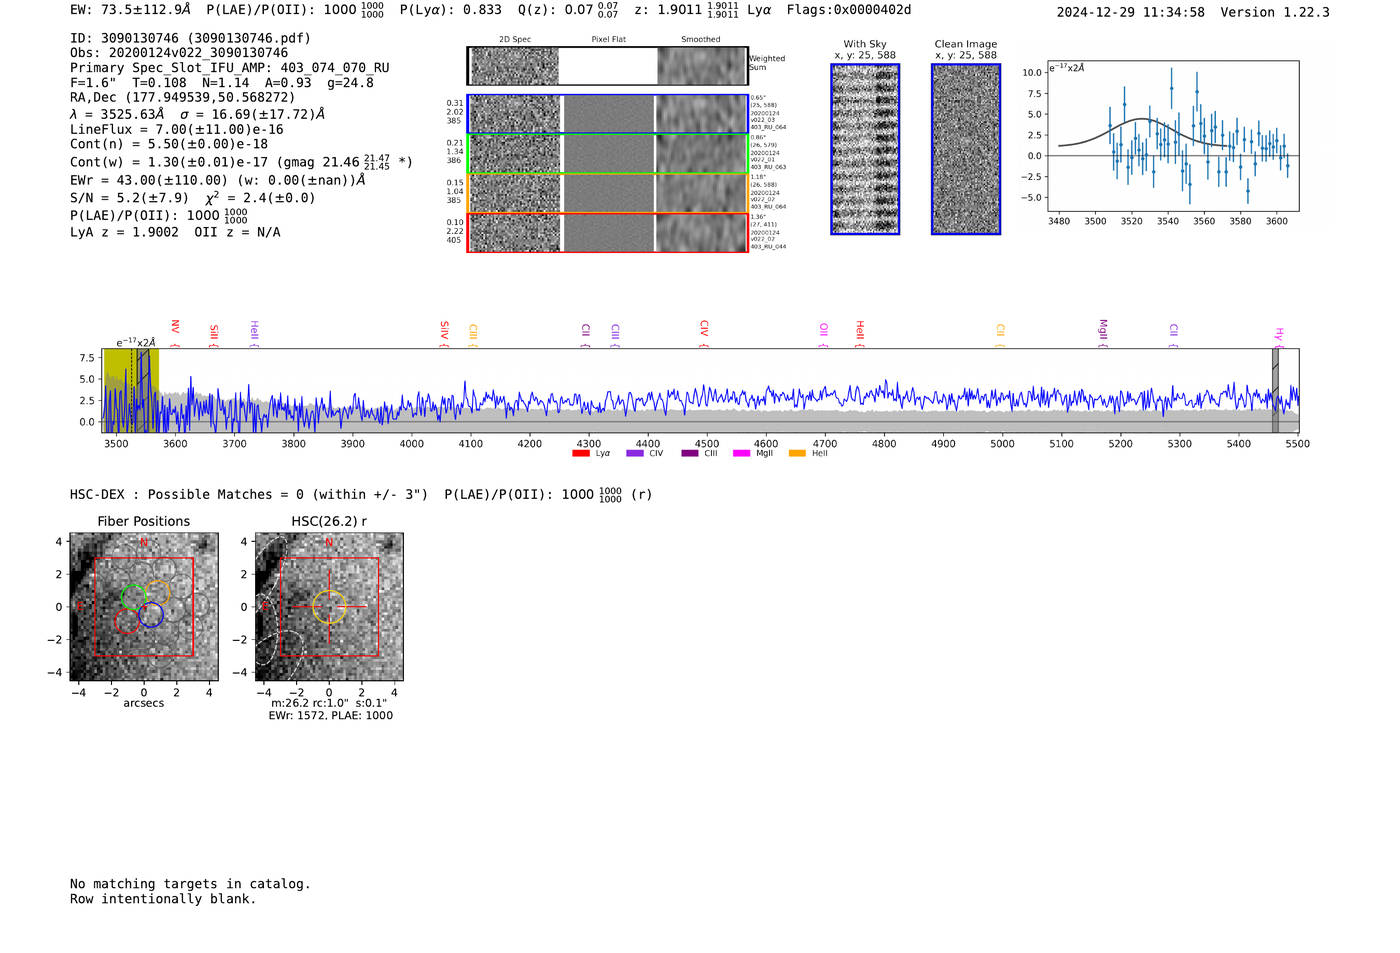This screenshot has width=1400, height=953.
Task: Click the NV line marker above spectrum
Action: coord(175,333)
